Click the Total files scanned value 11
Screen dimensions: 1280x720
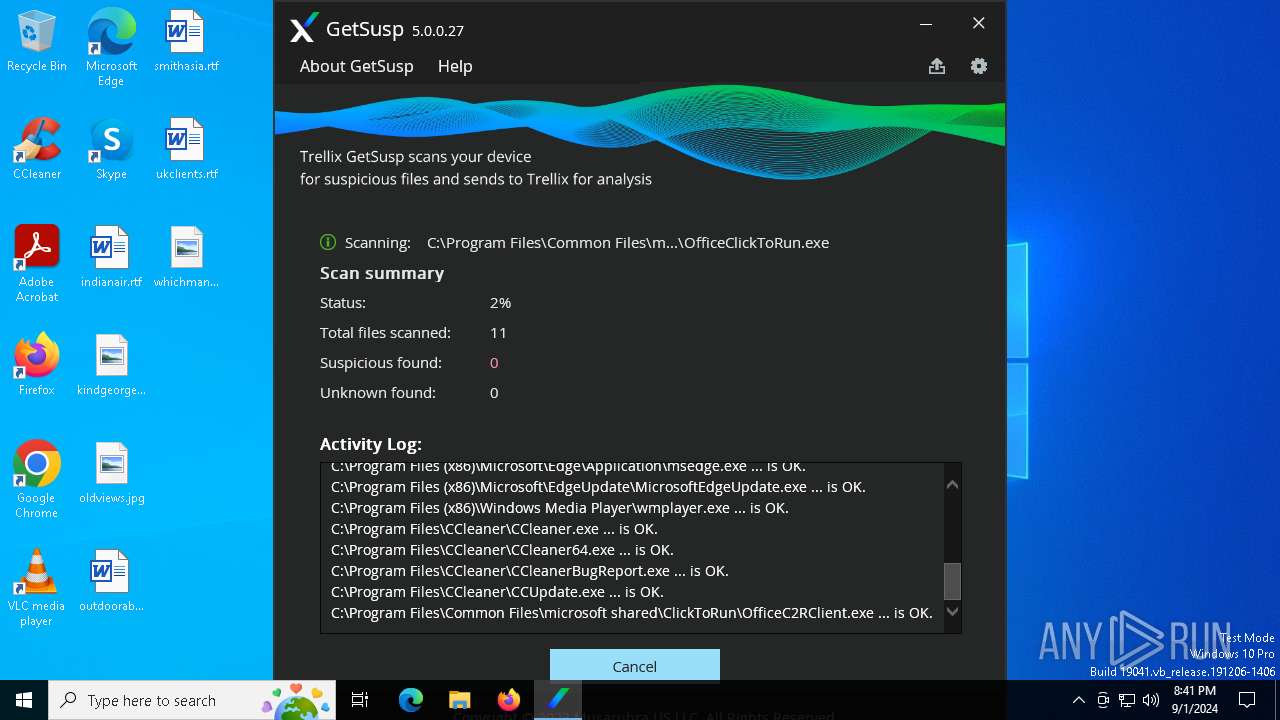498,332
